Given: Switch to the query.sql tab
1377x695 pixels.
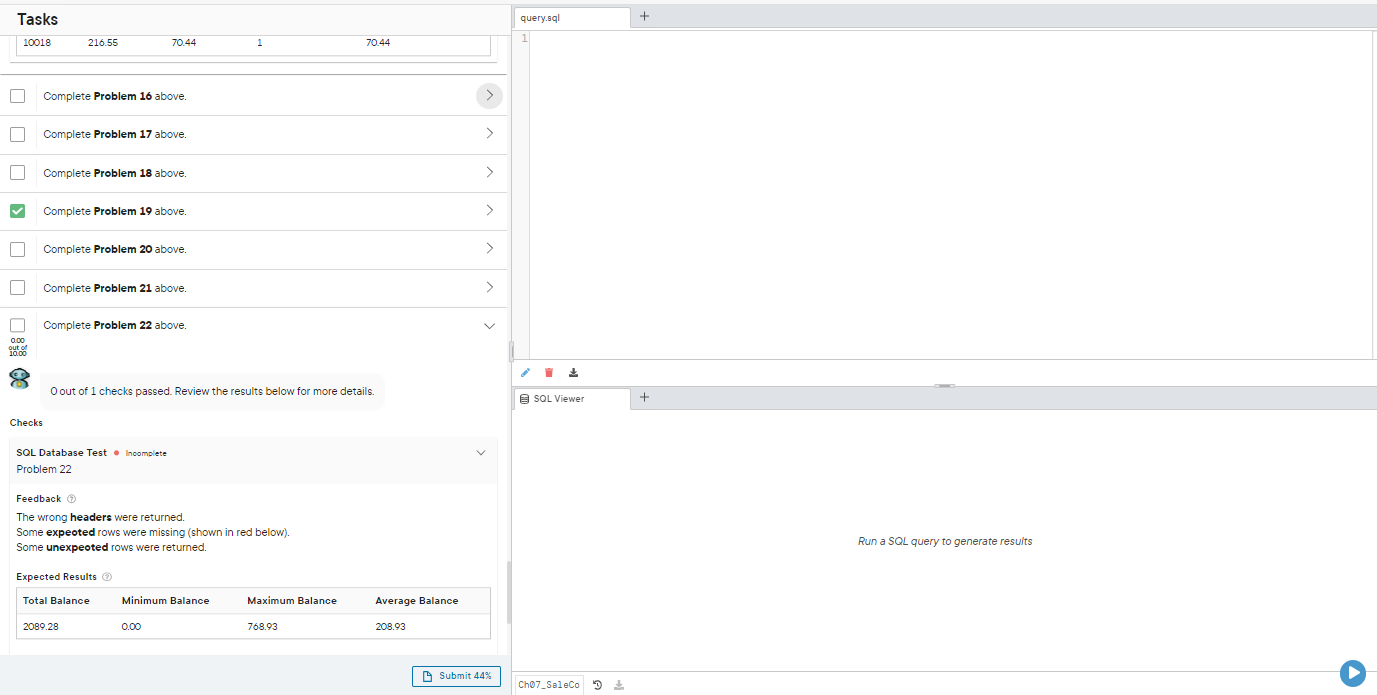Looking at the screenshot, I should click(x=572, y=18).
